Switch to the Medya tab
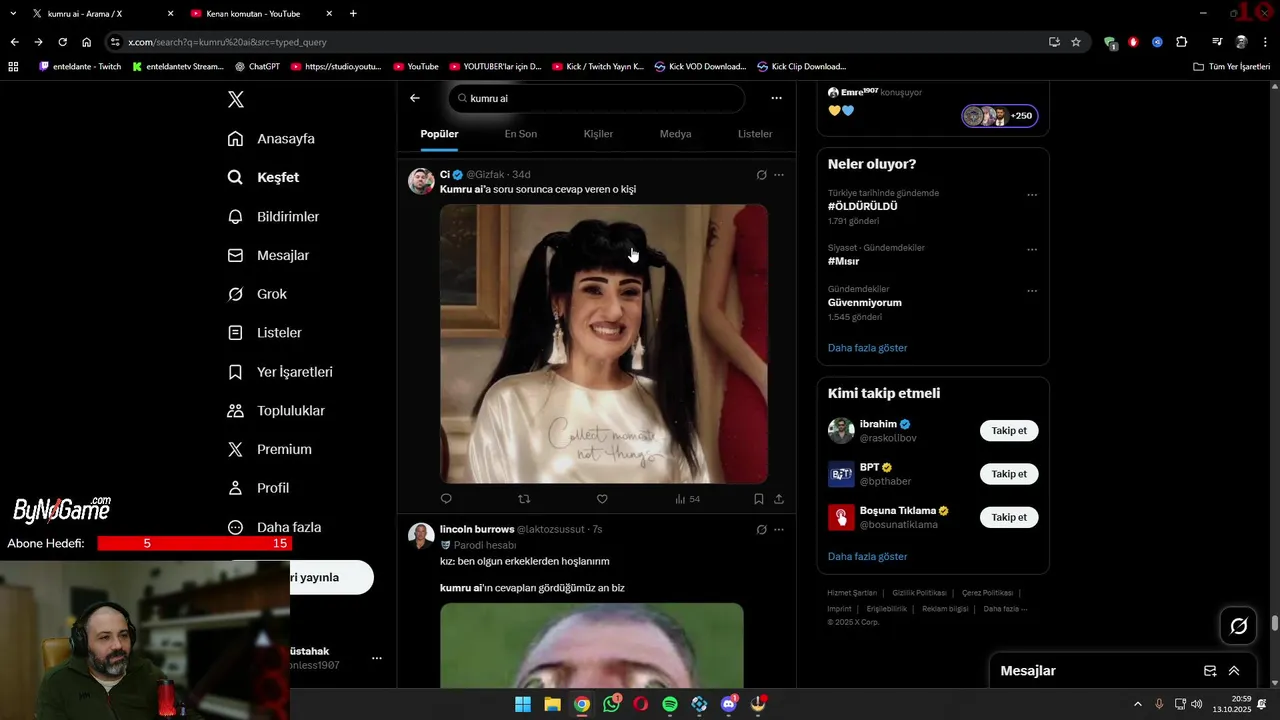The height and width of the screenshot is (720, 1280). (x=675, y=134)
